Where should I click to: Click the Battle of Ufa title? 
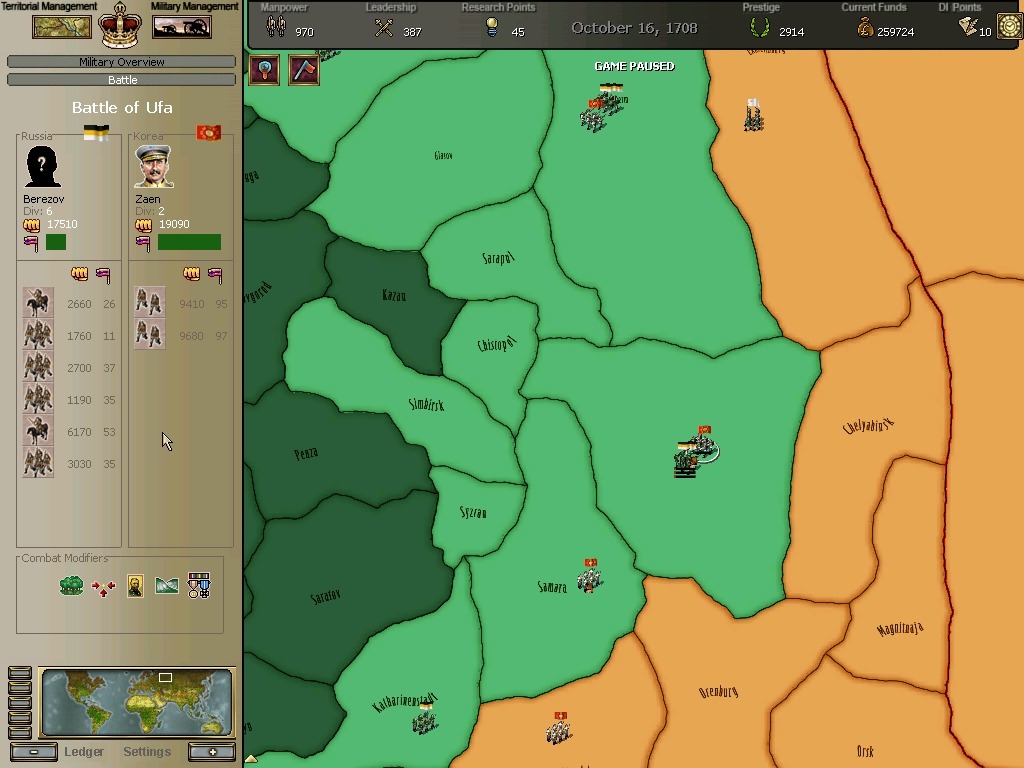122,107
